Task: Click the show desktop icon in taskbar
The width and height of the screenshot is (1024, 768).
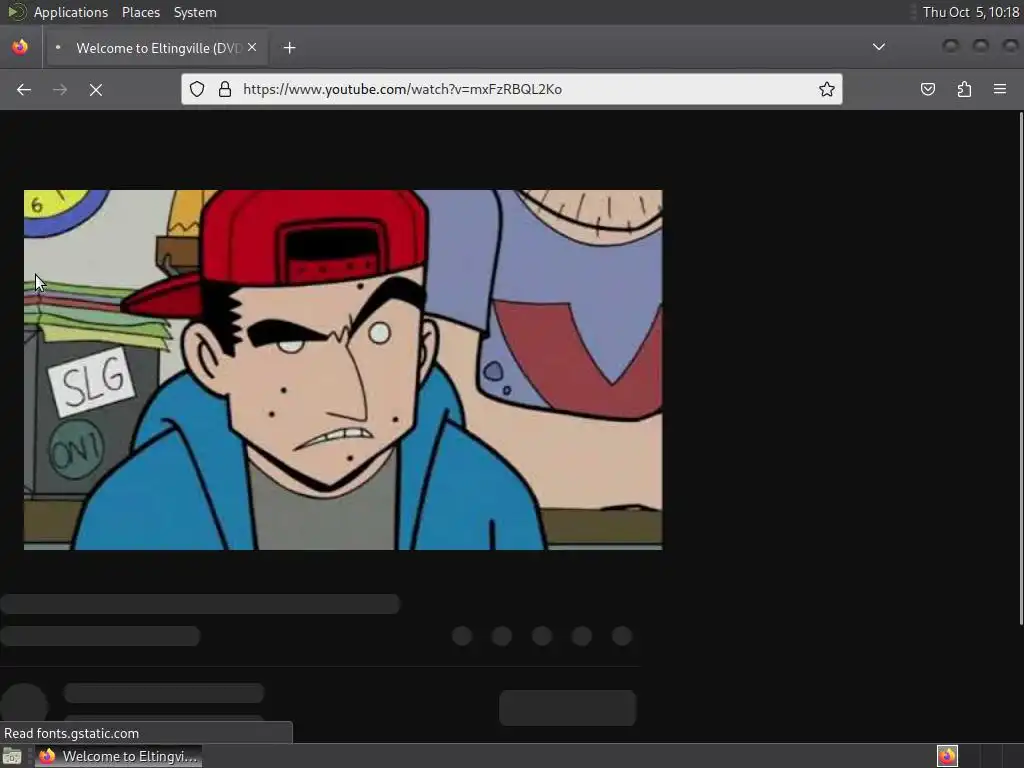Action: coord(12,756)
